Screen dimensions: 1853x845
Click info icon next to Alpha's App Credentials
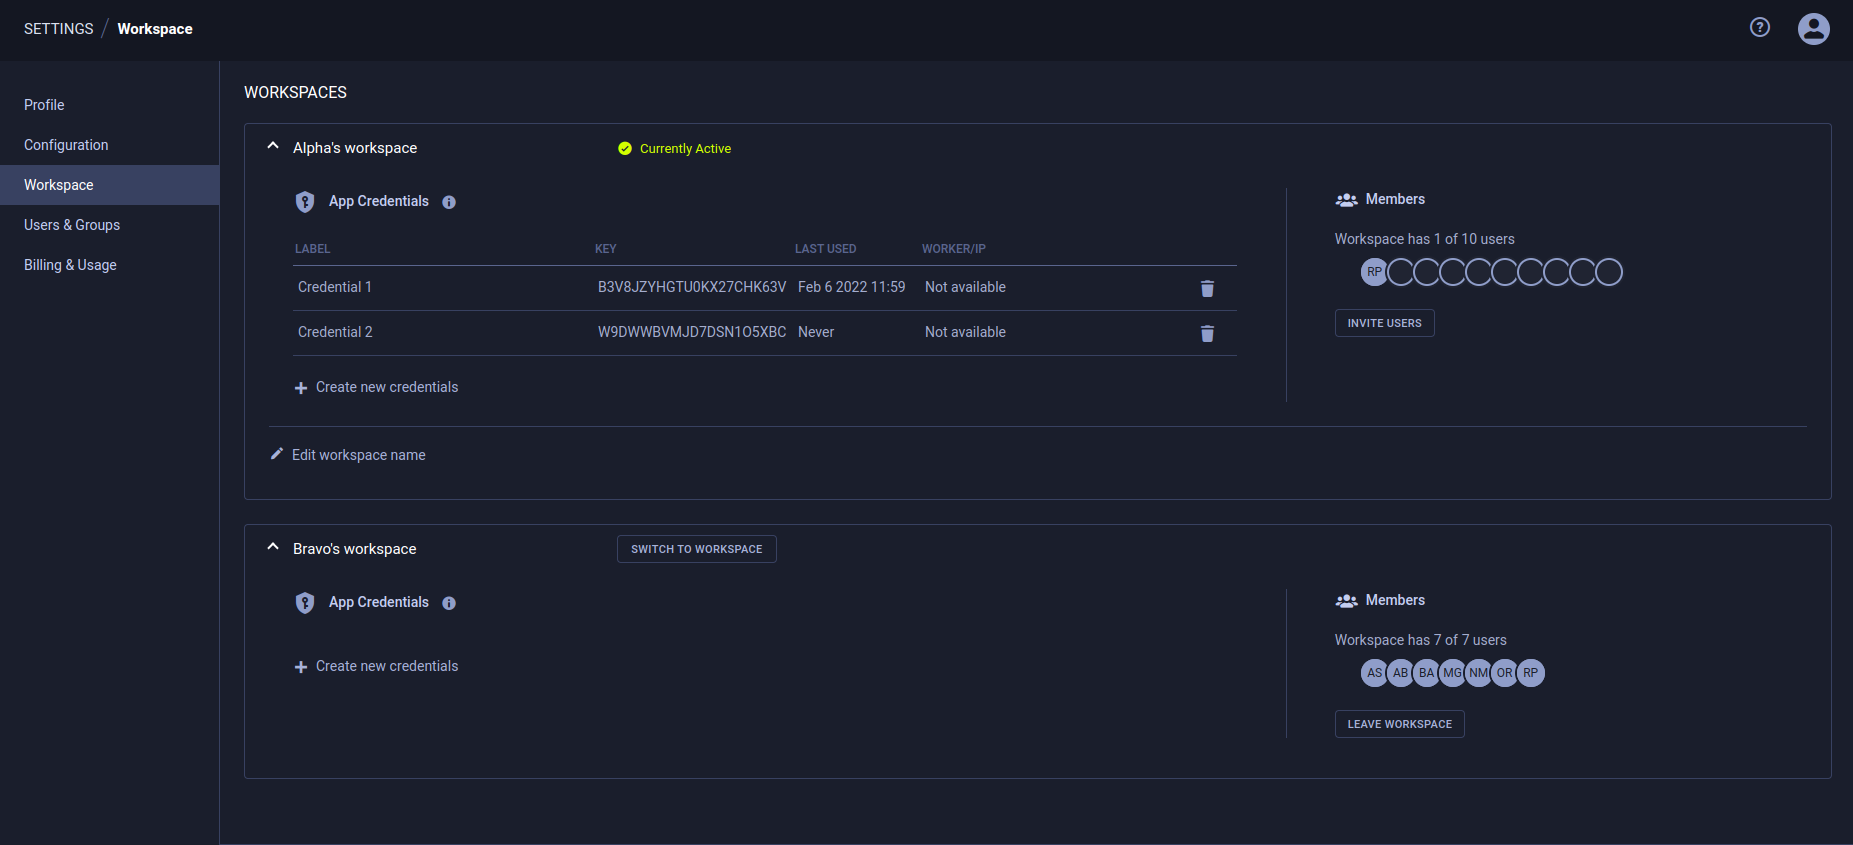click(x=449, y=202)
